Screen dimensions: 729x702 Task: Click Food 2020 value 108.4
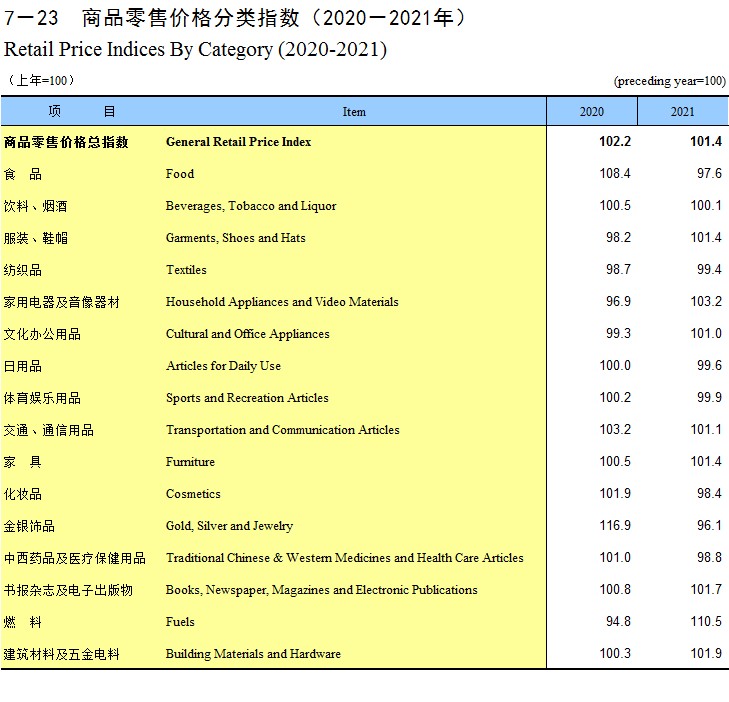coord(615,173)
